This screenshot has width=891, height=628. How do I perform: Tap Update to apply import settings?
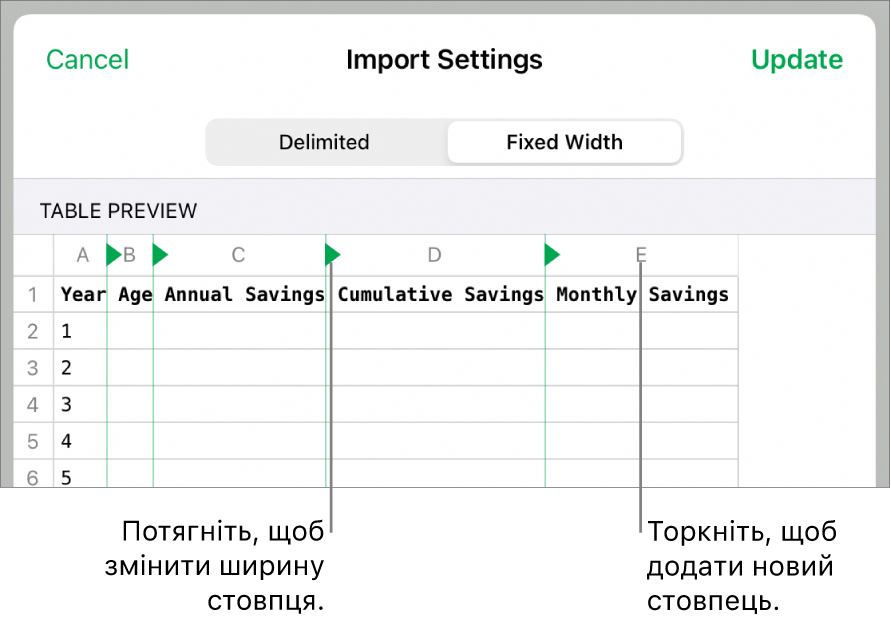[x=797, y=60]
